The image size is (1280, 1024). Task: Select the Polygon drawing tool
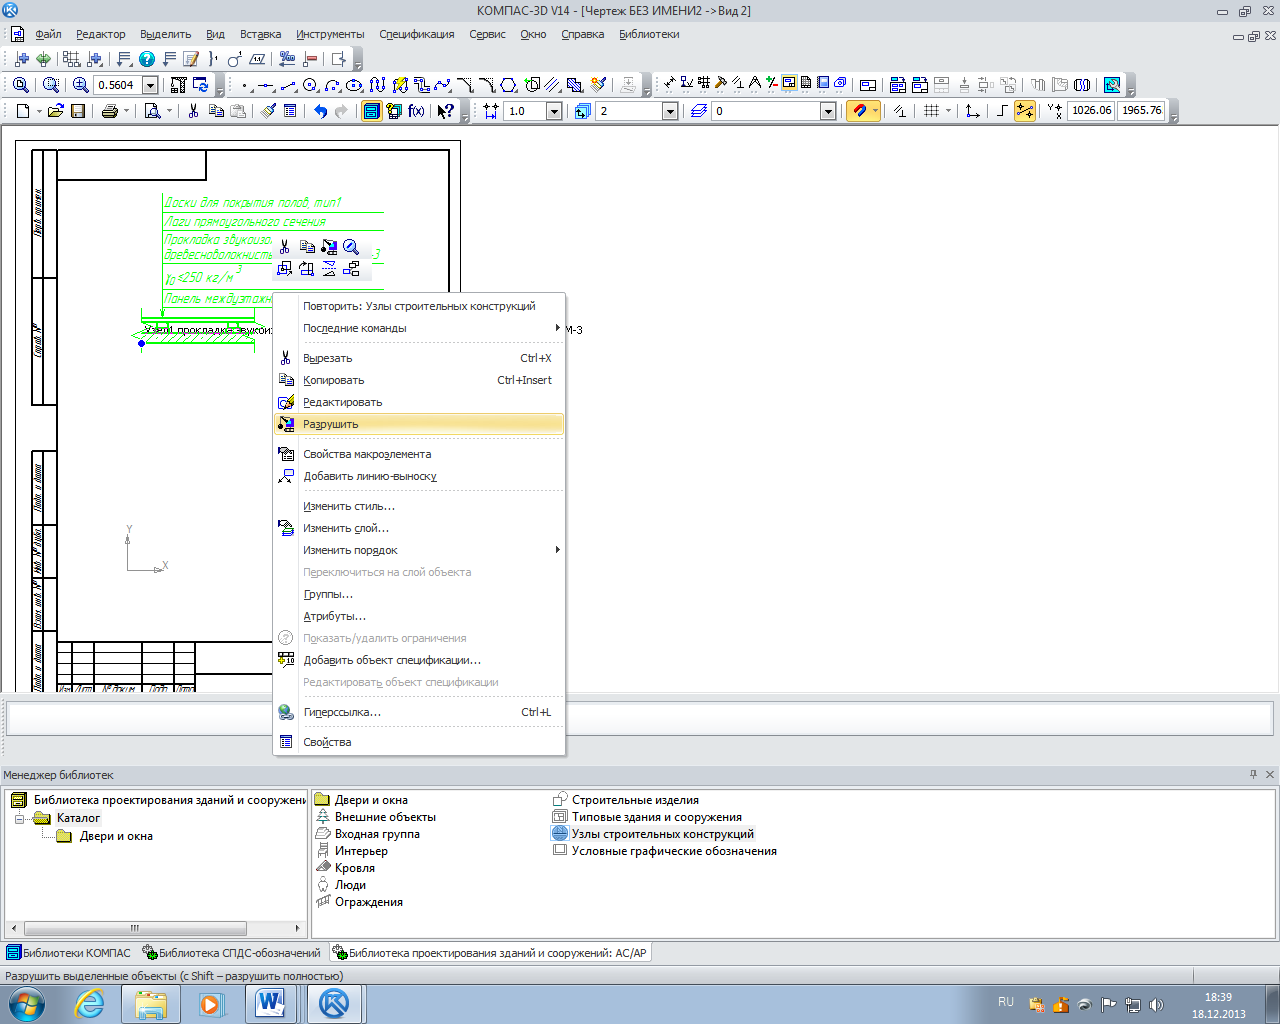(x=509, y=85)
